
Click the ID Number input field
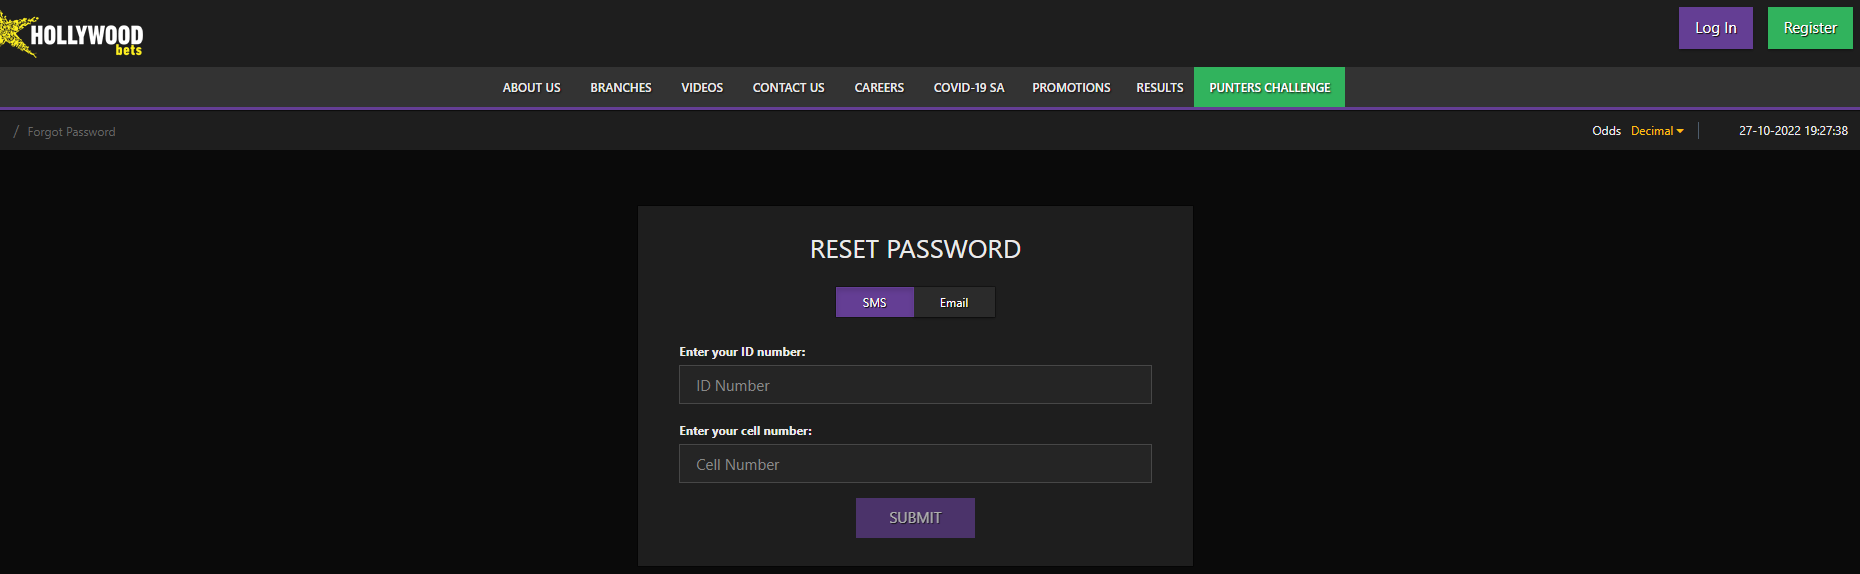[x=914, y=385]
